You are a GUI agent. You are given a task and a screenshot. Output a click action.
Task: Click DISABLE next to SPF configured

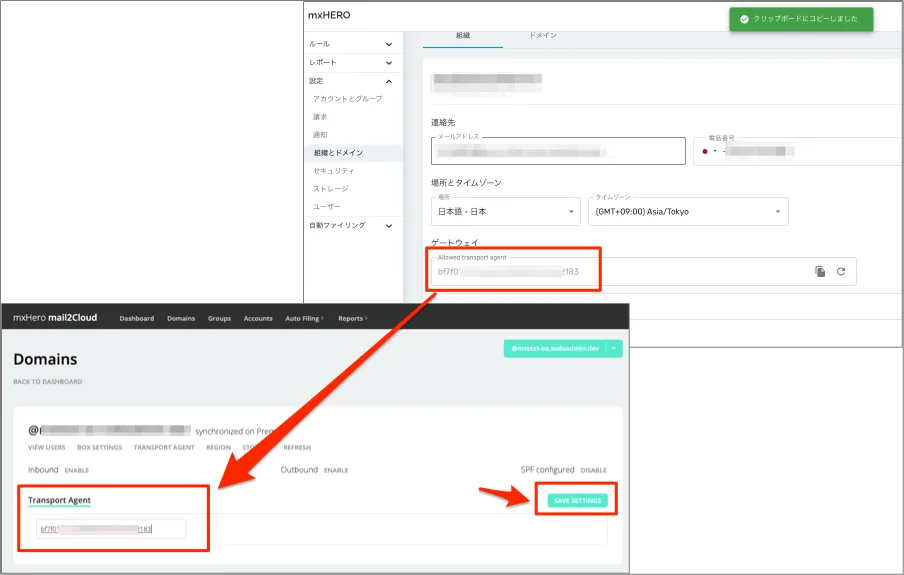pyautogui.click(x=594, y=471)
